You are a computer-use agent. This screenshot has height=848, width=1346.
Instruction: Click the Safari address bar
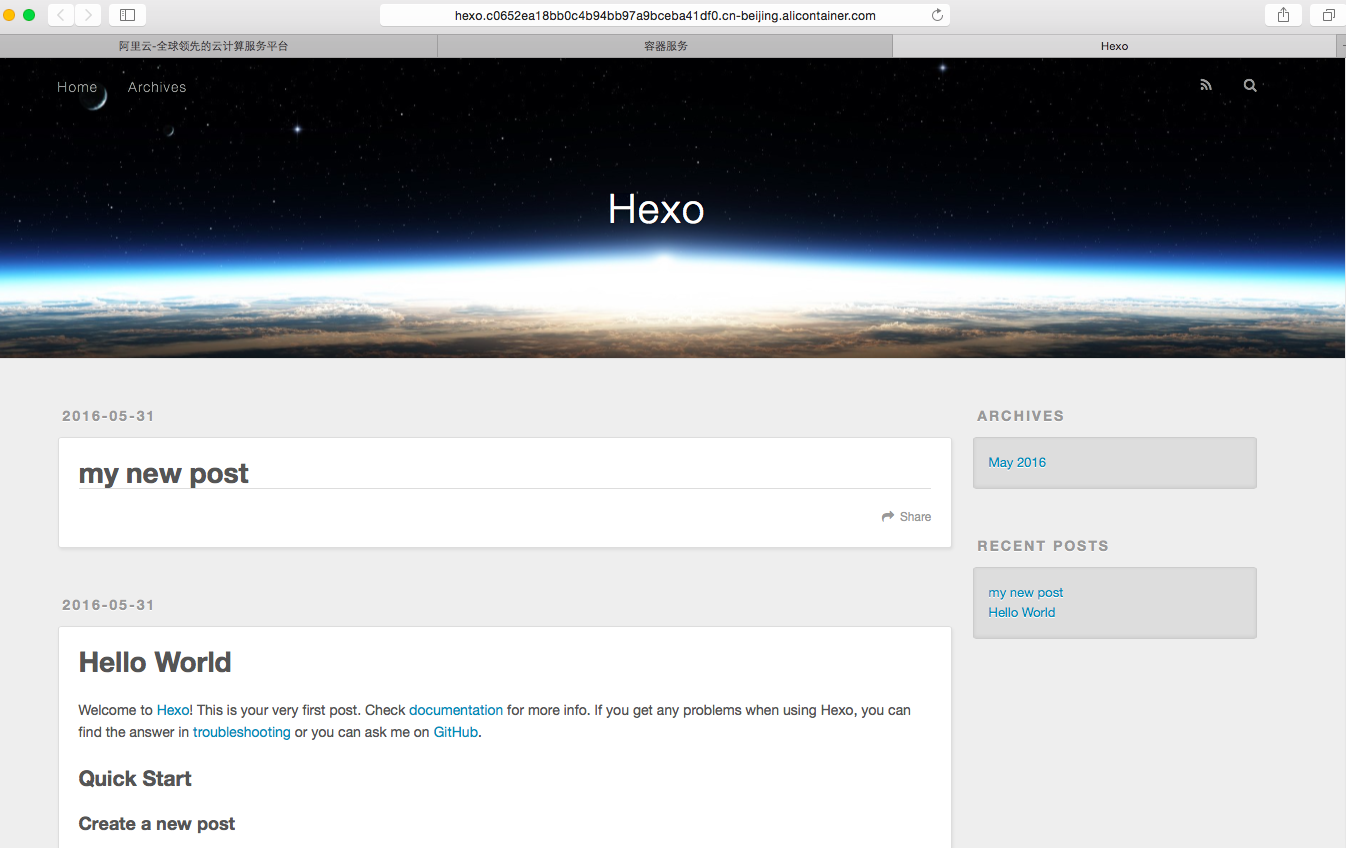(x=665, y=15)
